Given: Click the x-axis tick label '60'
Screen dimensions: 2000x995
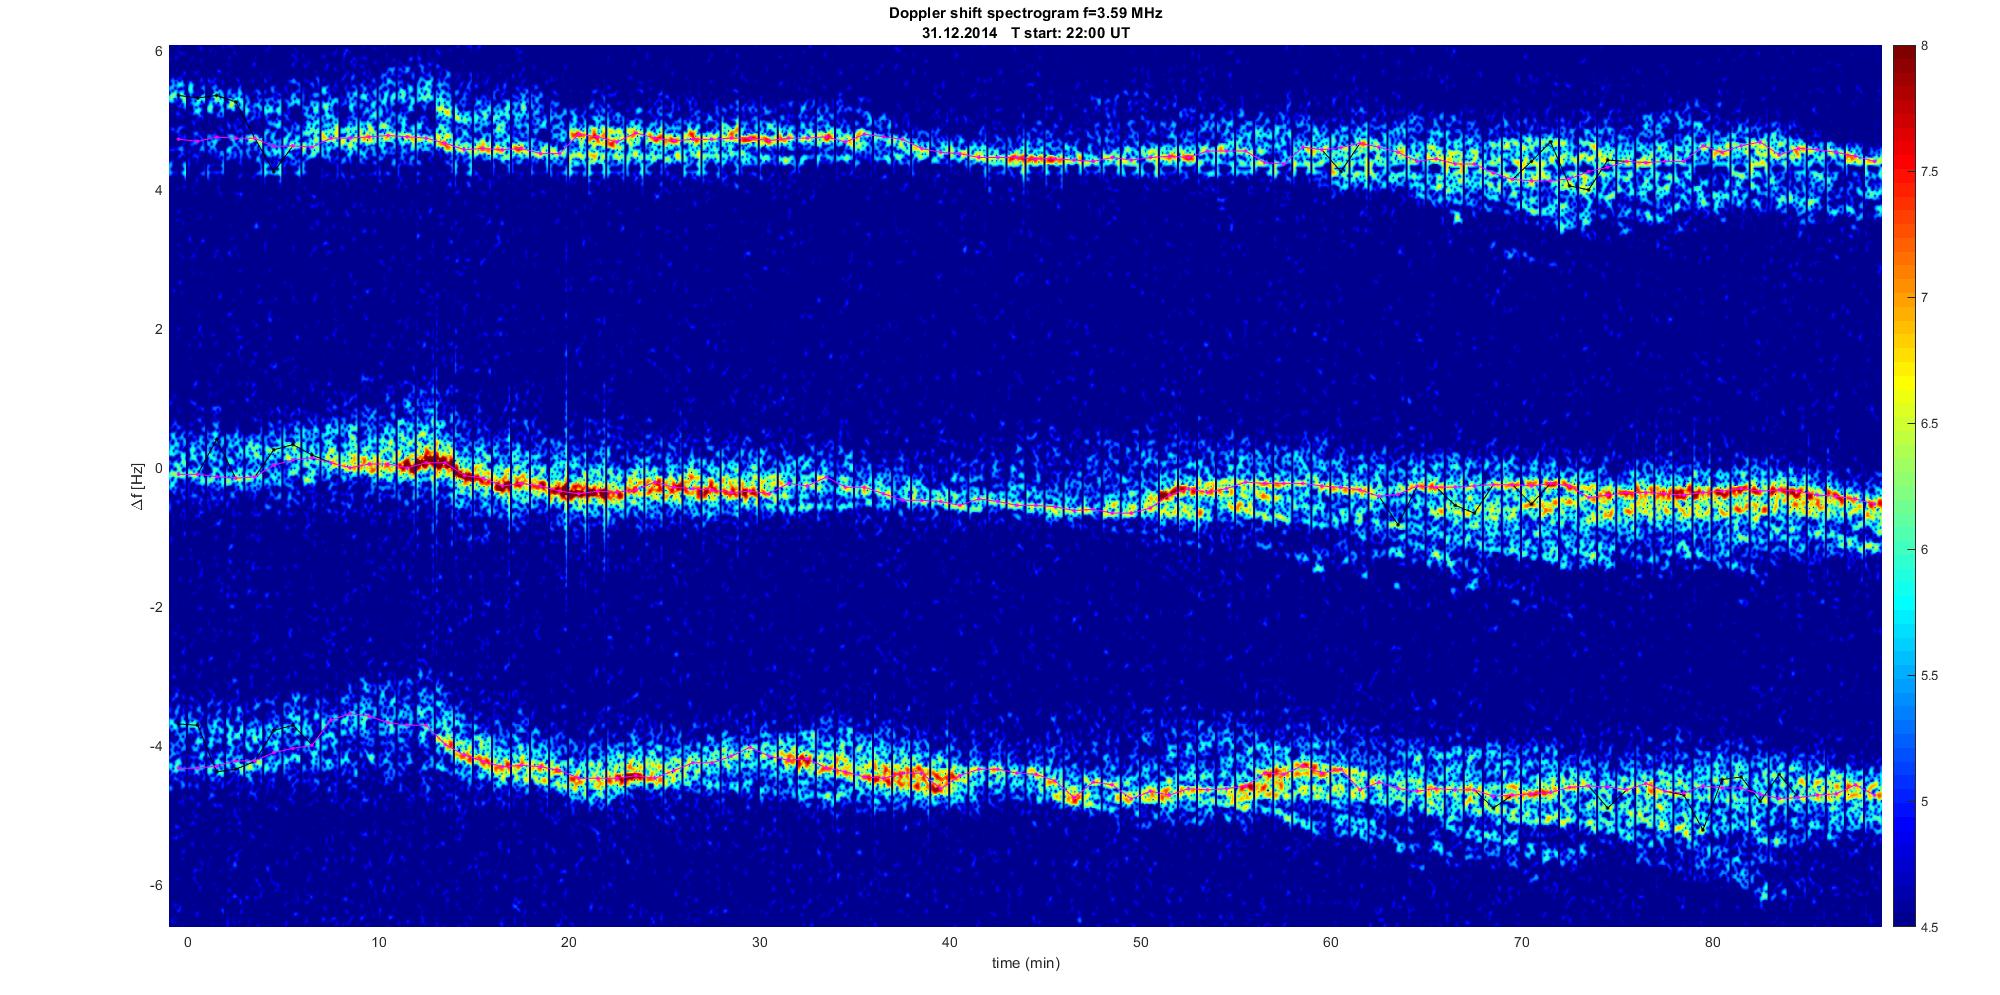Looking at the screenshot, I should click(1331, 942).
